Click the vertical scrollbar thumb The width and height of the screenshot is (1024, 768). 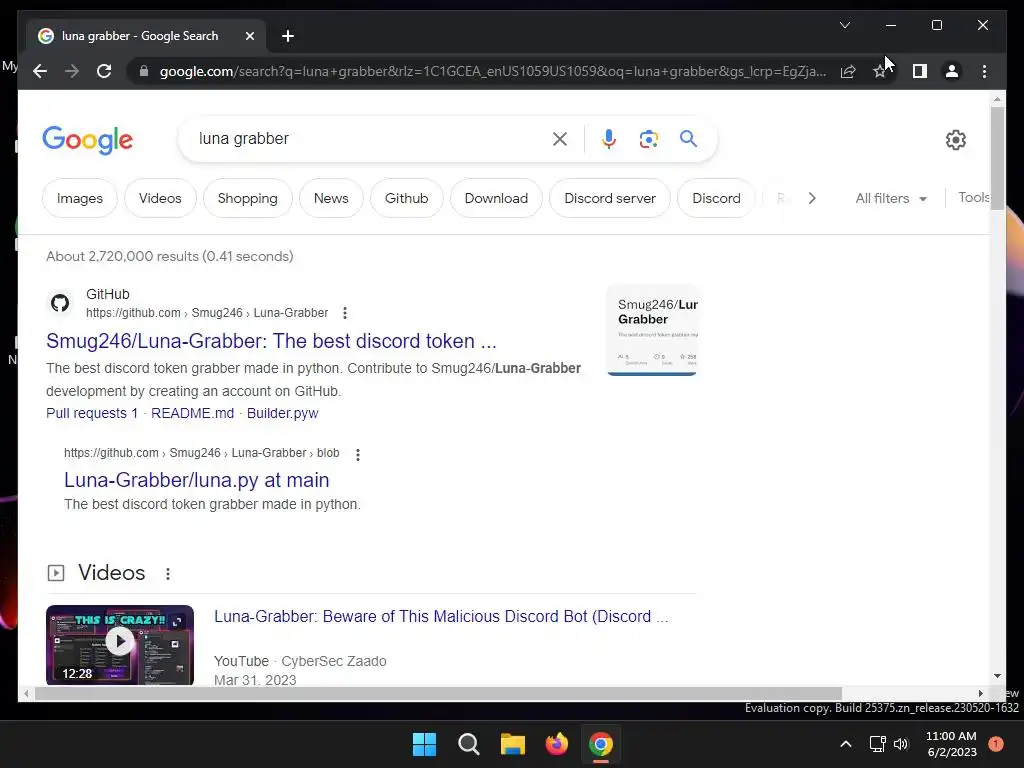pos(997,159)
